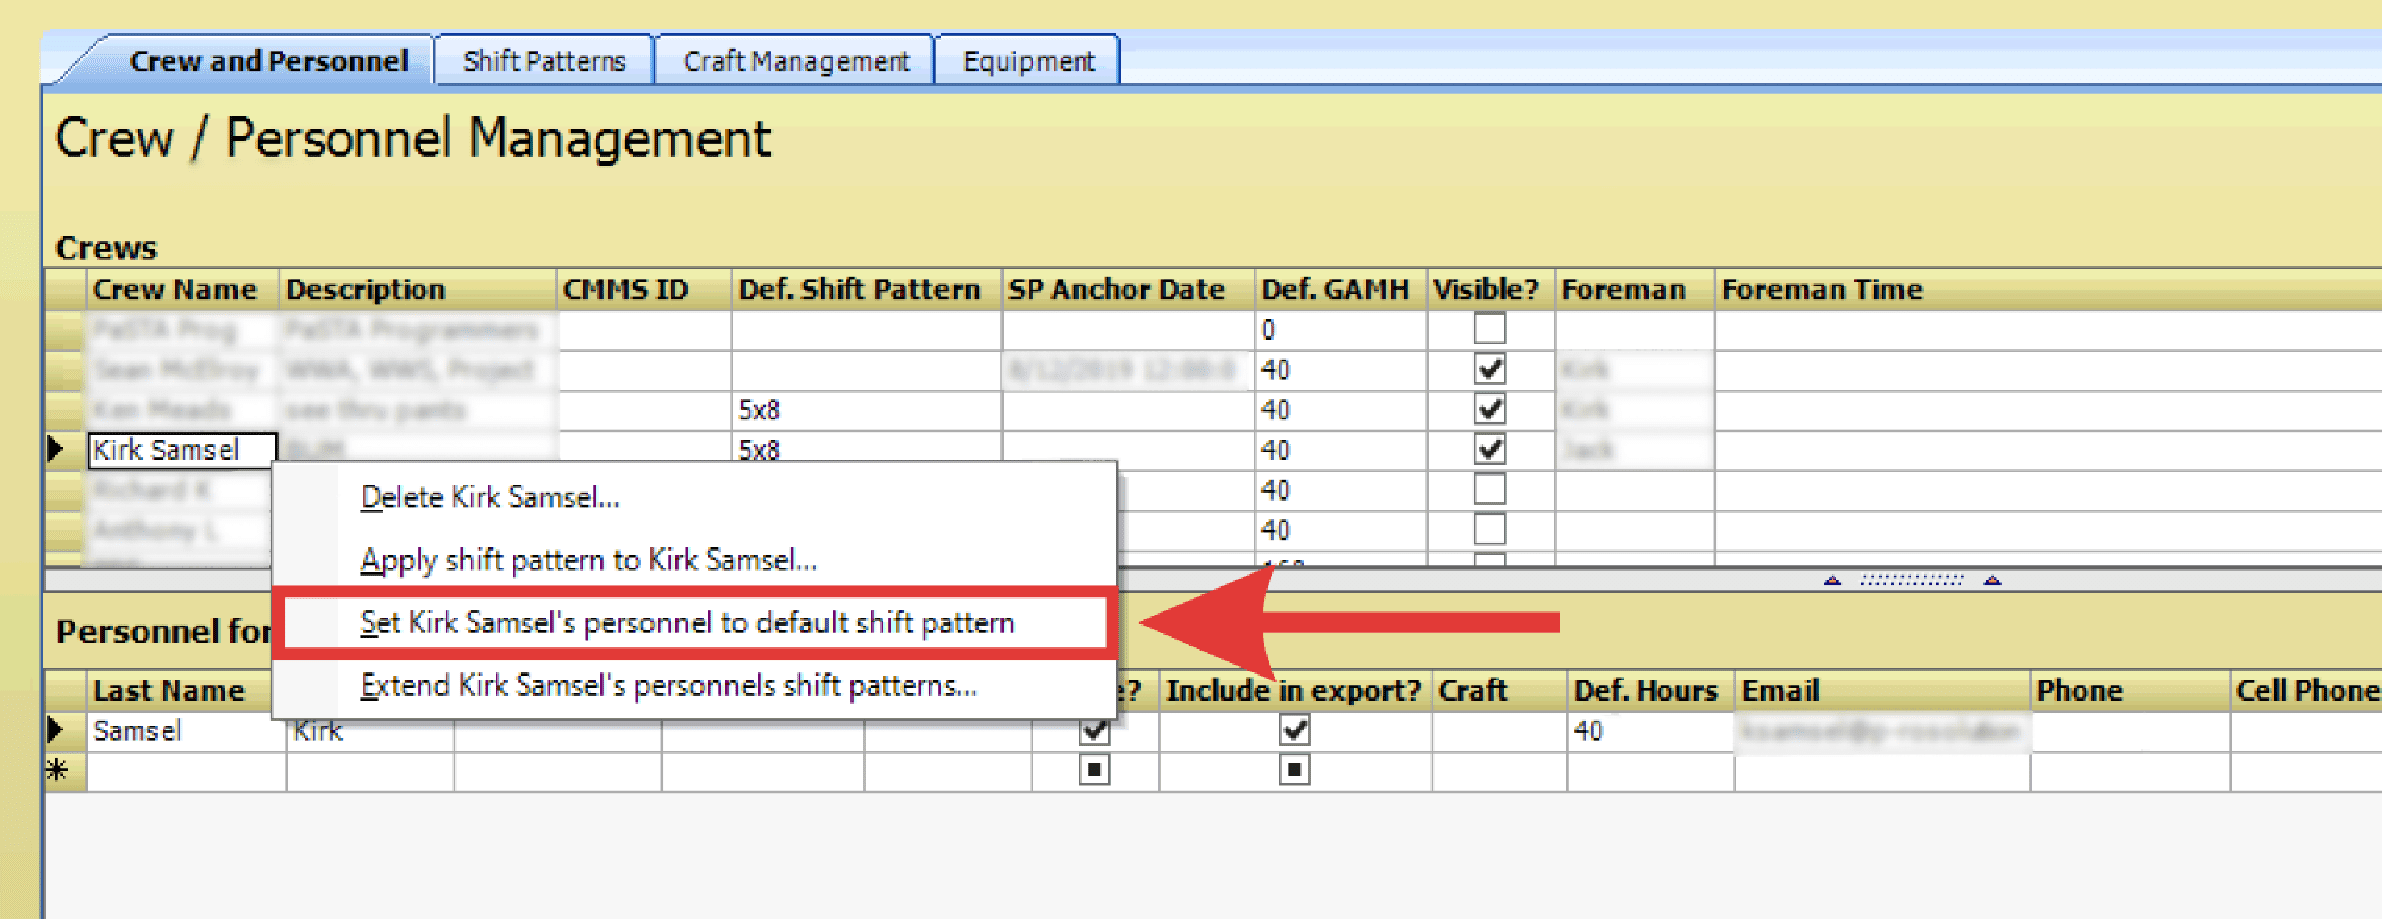
Task: Click the right splitter arrow above the Personnel panel
Action: [1992, 581]
